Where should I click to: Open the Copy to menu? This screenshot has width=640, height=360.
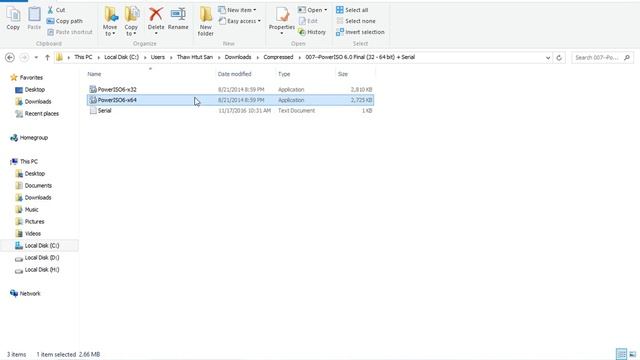[131, 21]
